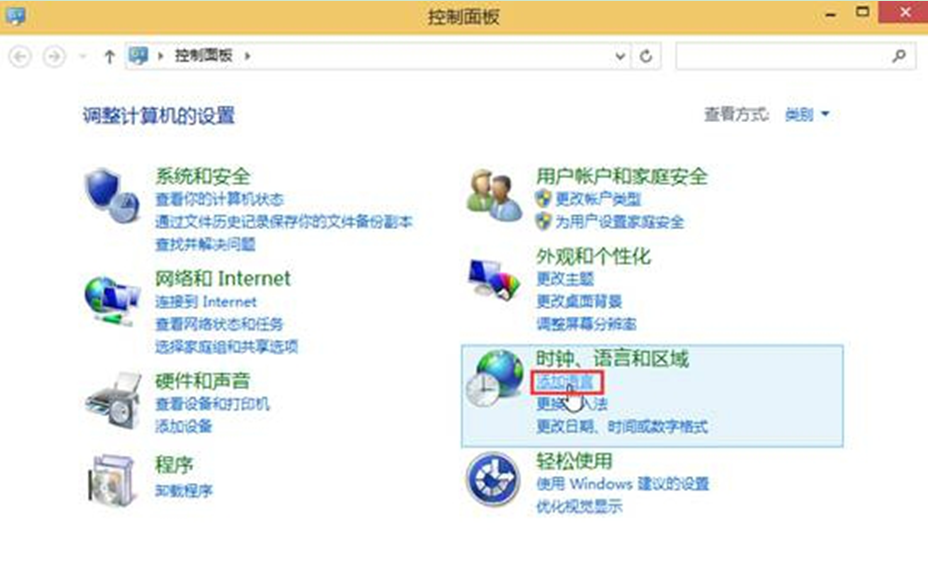Viewport: 928px width, 564px height.
Task: Click 调整屏幕分辨率 link
Action: point(586,324)
